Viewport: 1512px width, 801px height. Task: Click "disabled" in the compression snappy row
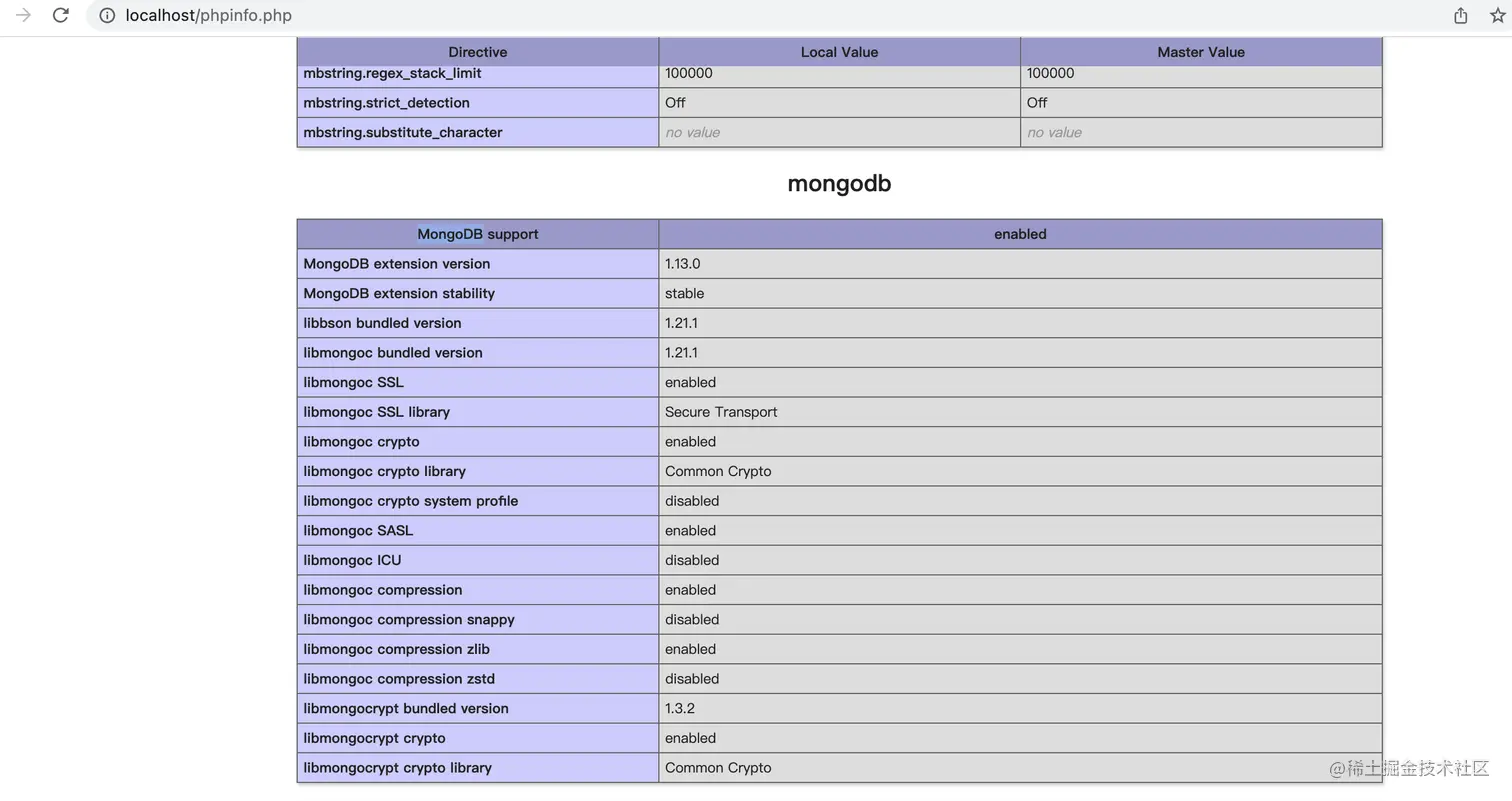coord(692,620)
